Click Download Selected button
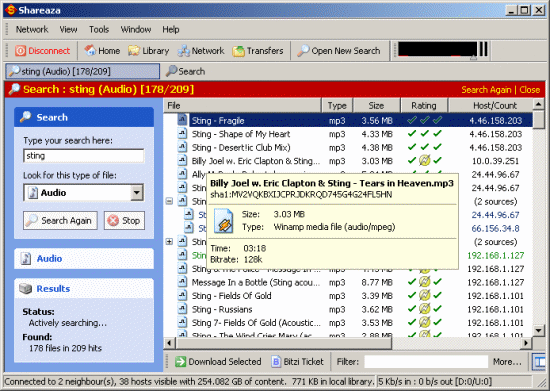 coord(218,362)
